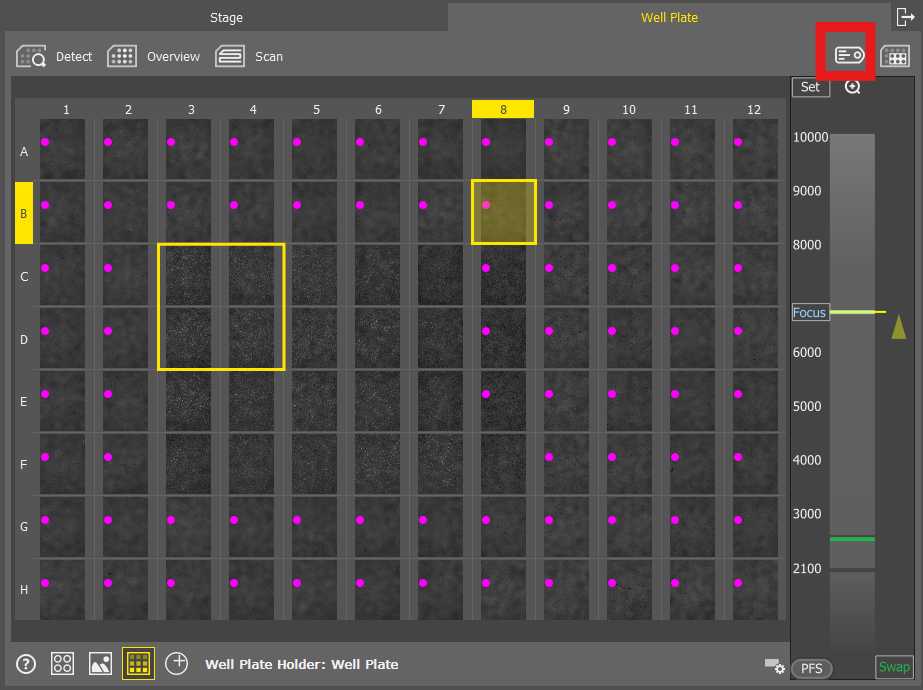Click the four-circles view icon
Image resolution: width=923 pixels, height=690 pixels.
(x=62, y=663)
